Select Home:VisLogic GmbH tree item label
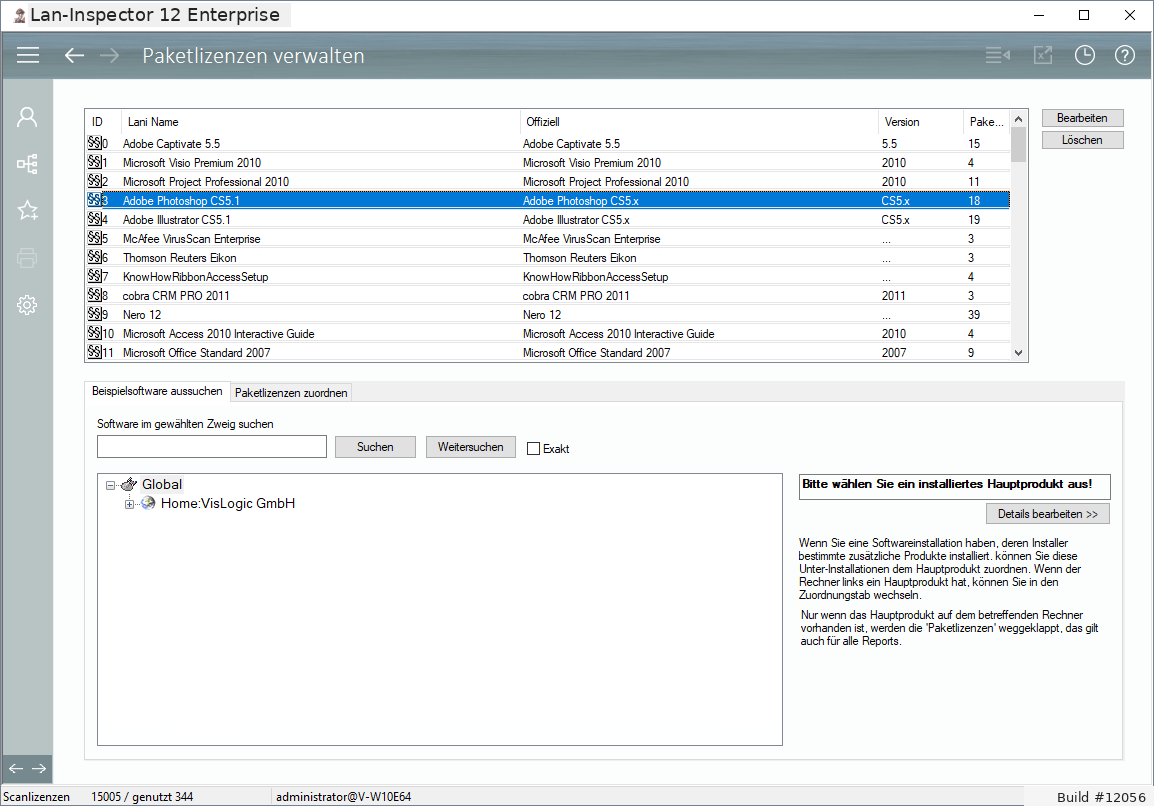 (227, 503)
